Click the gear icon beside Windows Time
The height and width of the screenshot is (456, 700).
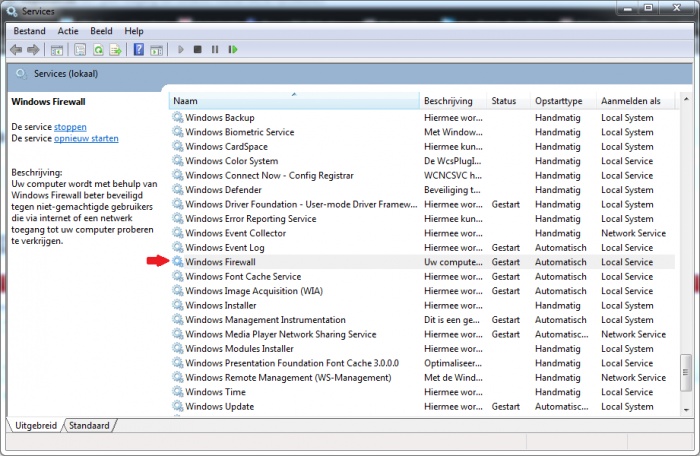(x=178, y=392)
